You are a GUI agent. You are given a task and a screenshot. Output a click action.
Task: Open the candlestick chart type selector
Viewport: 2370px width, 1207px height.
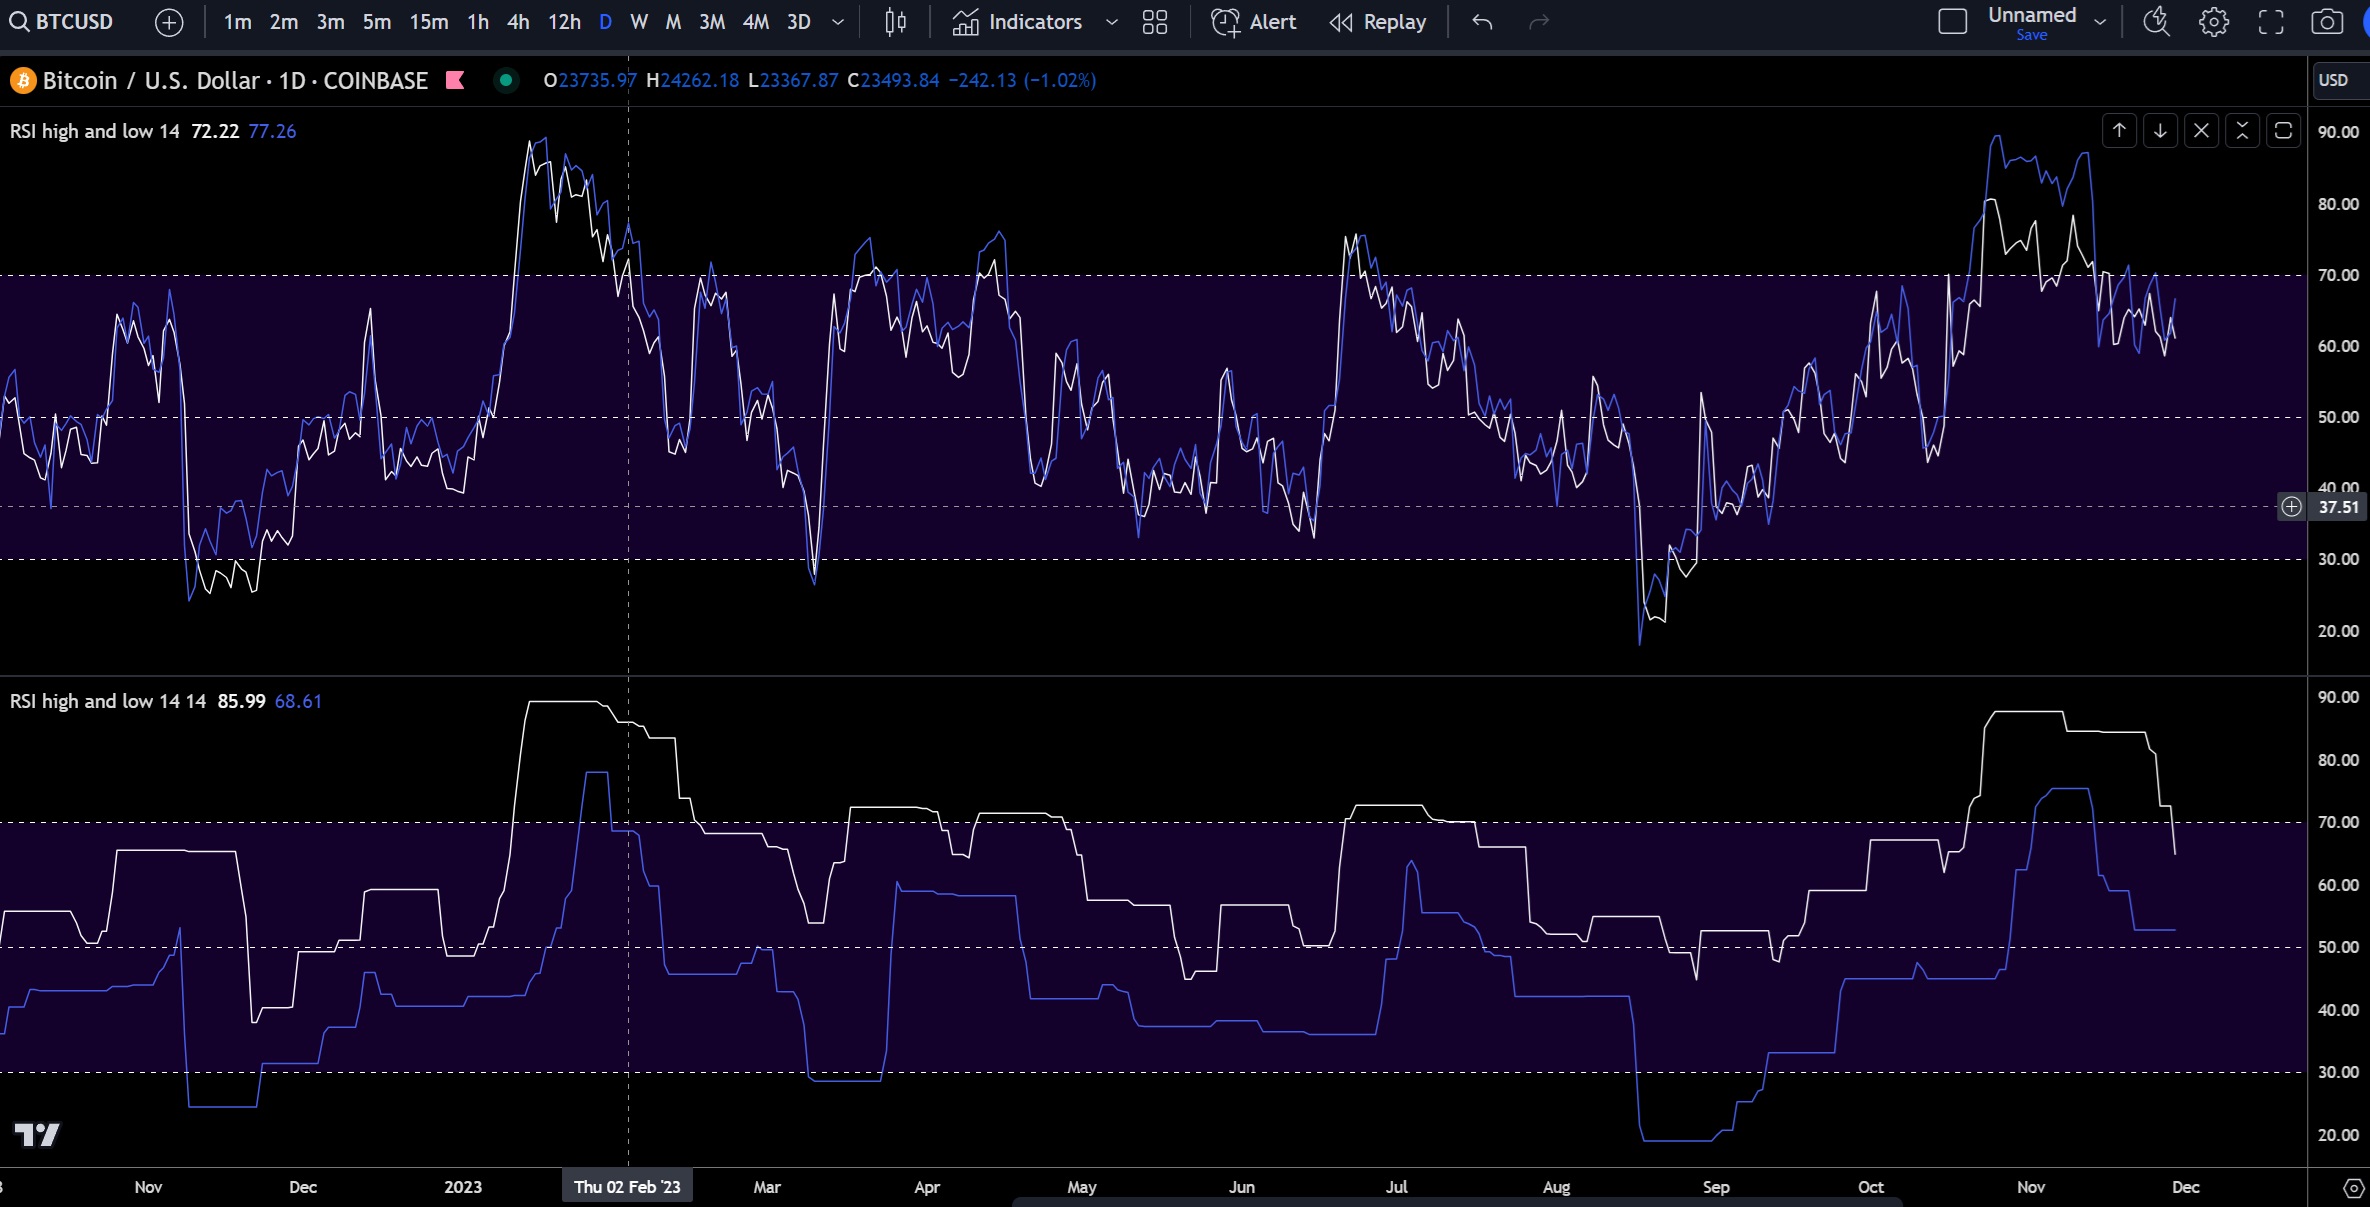895,22
